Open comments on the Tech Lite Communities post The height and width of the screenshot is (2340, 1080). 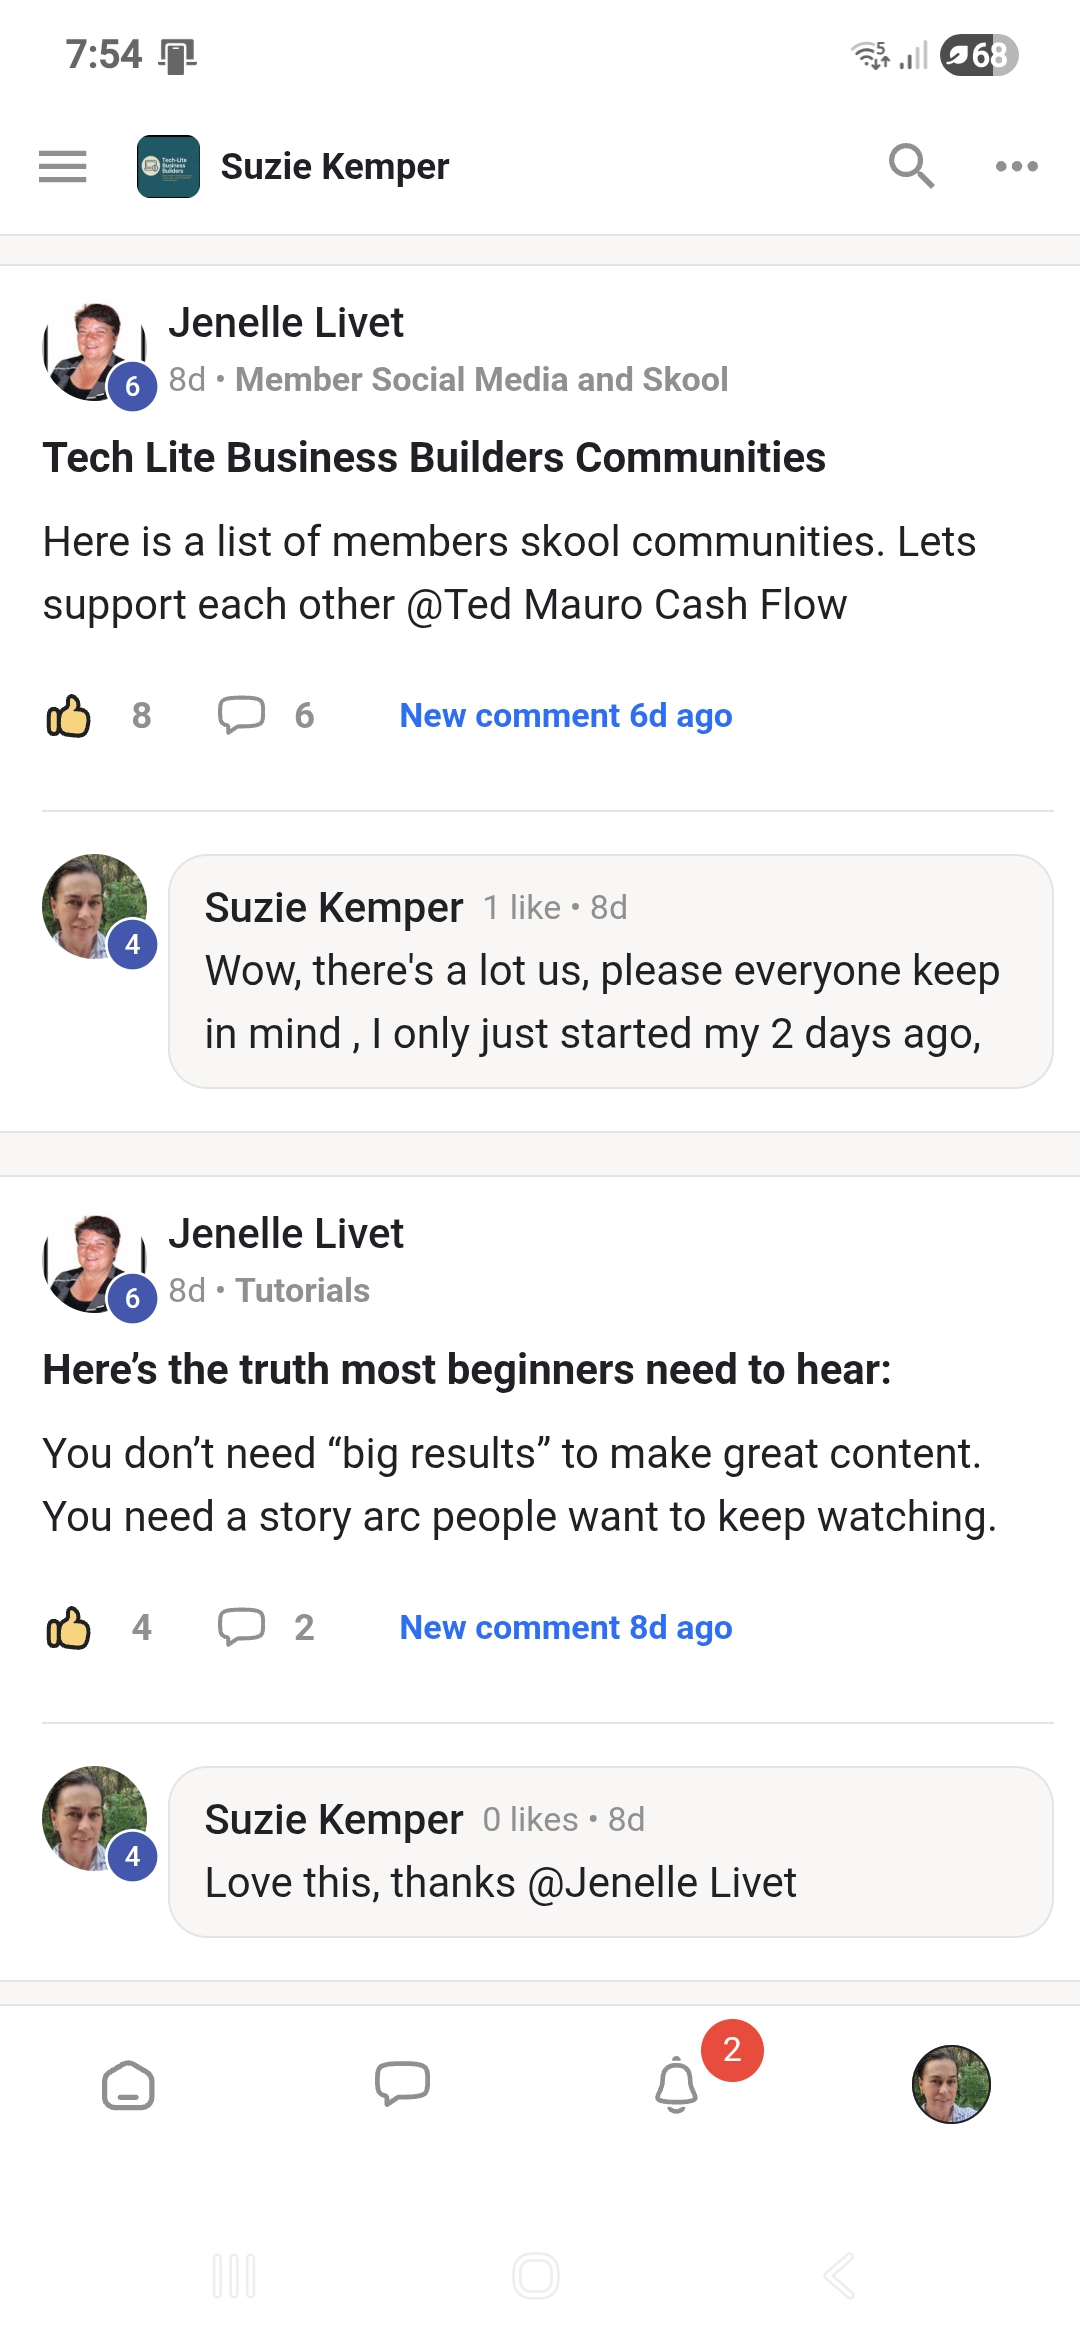click(x=242, y=716)
